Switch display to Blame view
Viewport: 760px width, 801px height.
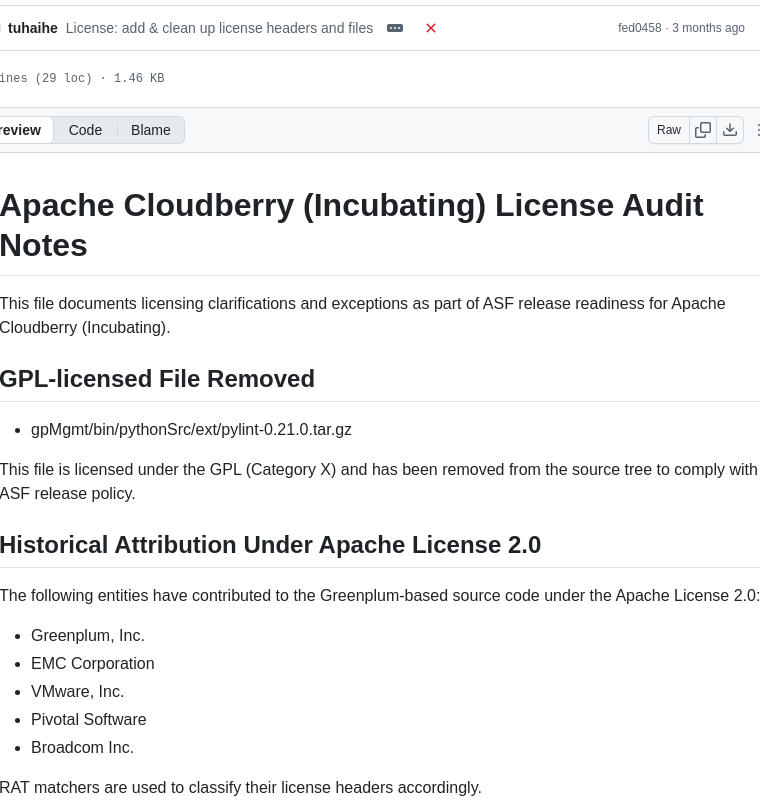[x=150, y=130]
